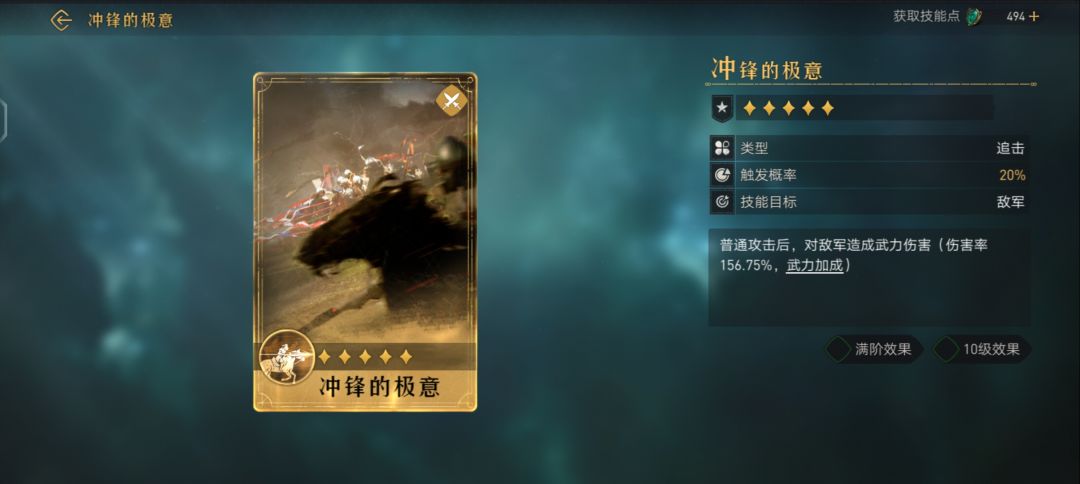Go back using the arrow icon

[x=61, y=20]
